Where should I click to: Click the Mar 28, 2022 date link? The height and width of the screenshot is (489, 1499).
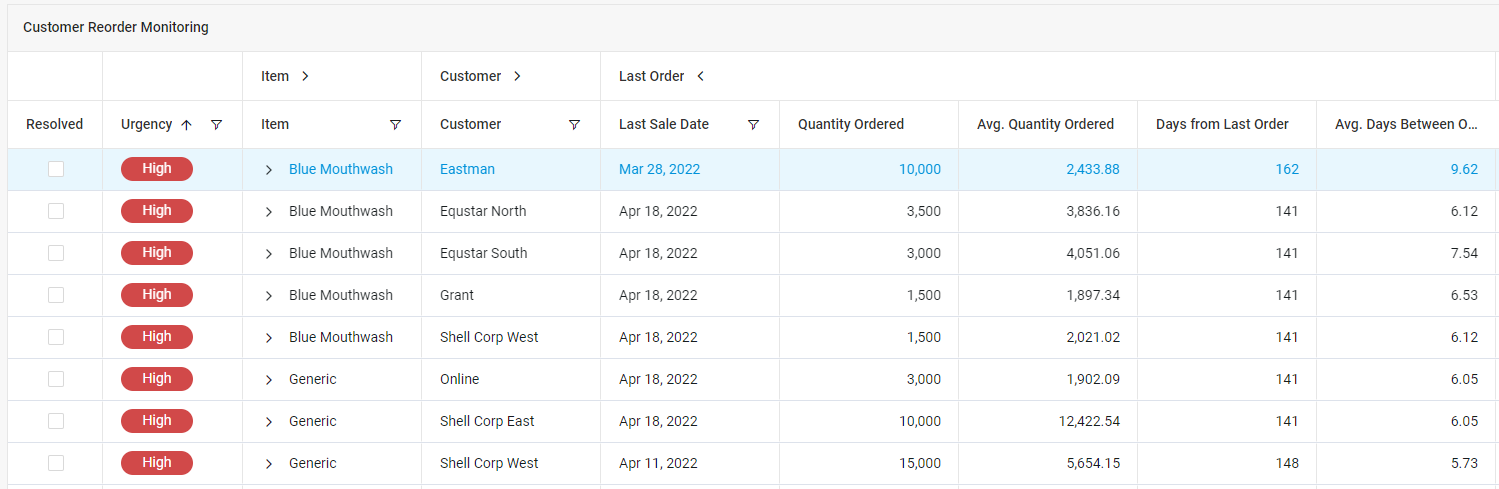(x=660, y=169)
